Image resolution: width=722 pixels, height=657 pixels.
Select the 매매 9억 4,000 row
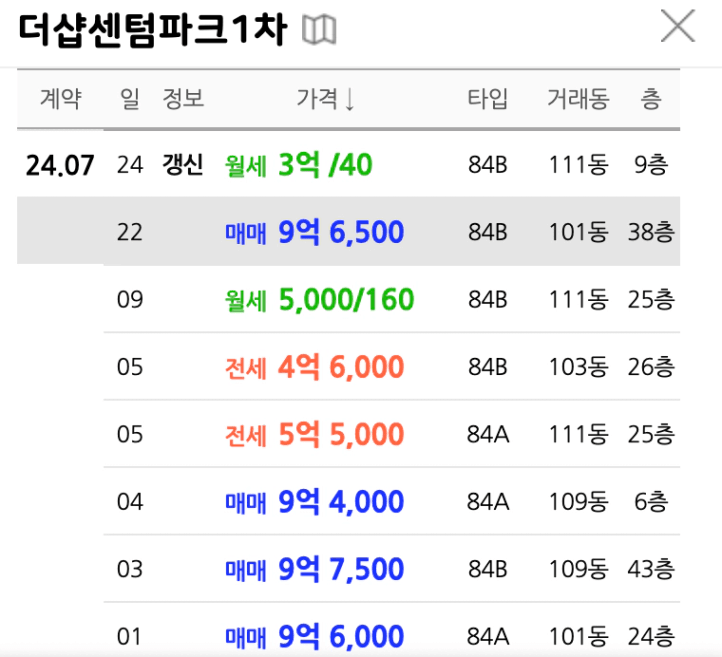point(391,501)
